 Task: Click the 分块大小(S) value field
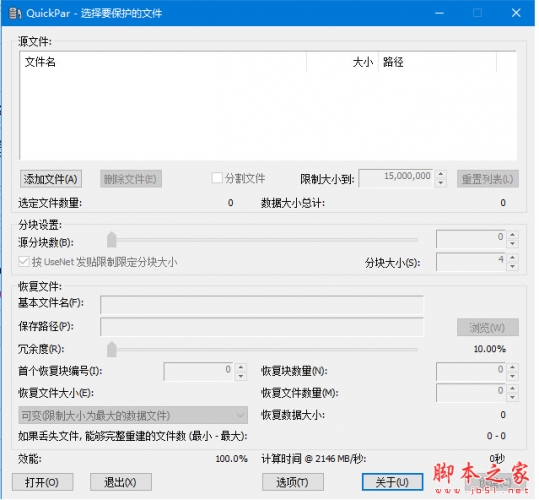[471, 262]
